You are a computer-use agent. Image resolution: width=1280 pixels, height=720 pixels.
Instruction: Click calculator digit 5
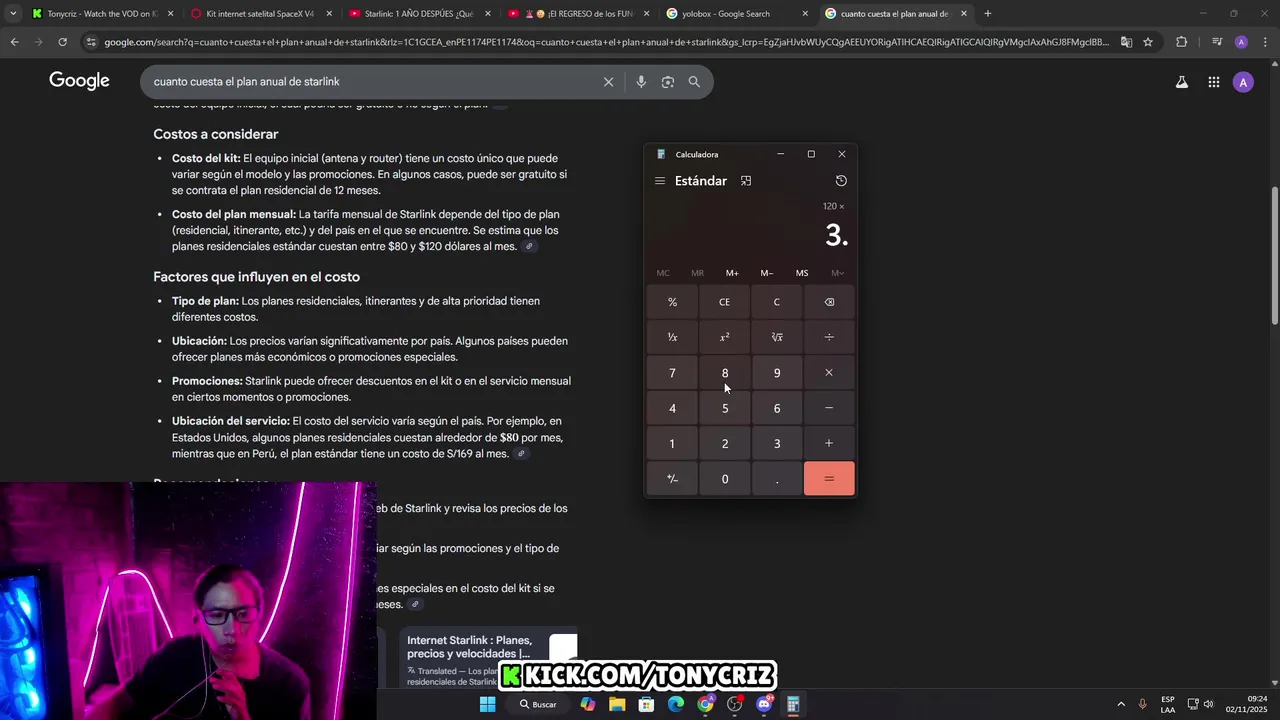coord(724,408)
